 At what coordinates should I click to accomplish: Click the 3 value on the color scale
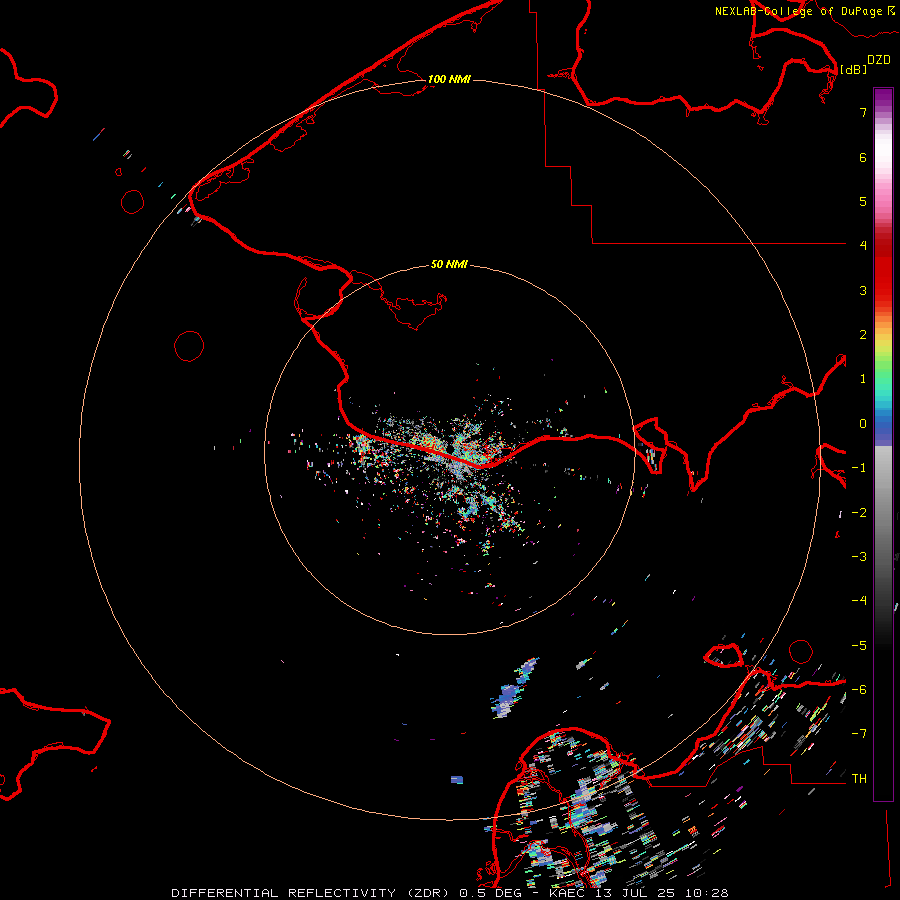[x=863, y=290]
